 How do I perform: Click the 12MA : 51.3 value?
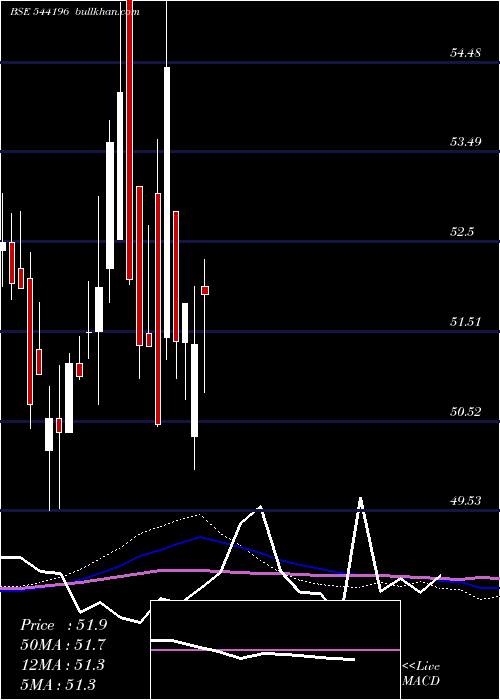tap(62, 664)
